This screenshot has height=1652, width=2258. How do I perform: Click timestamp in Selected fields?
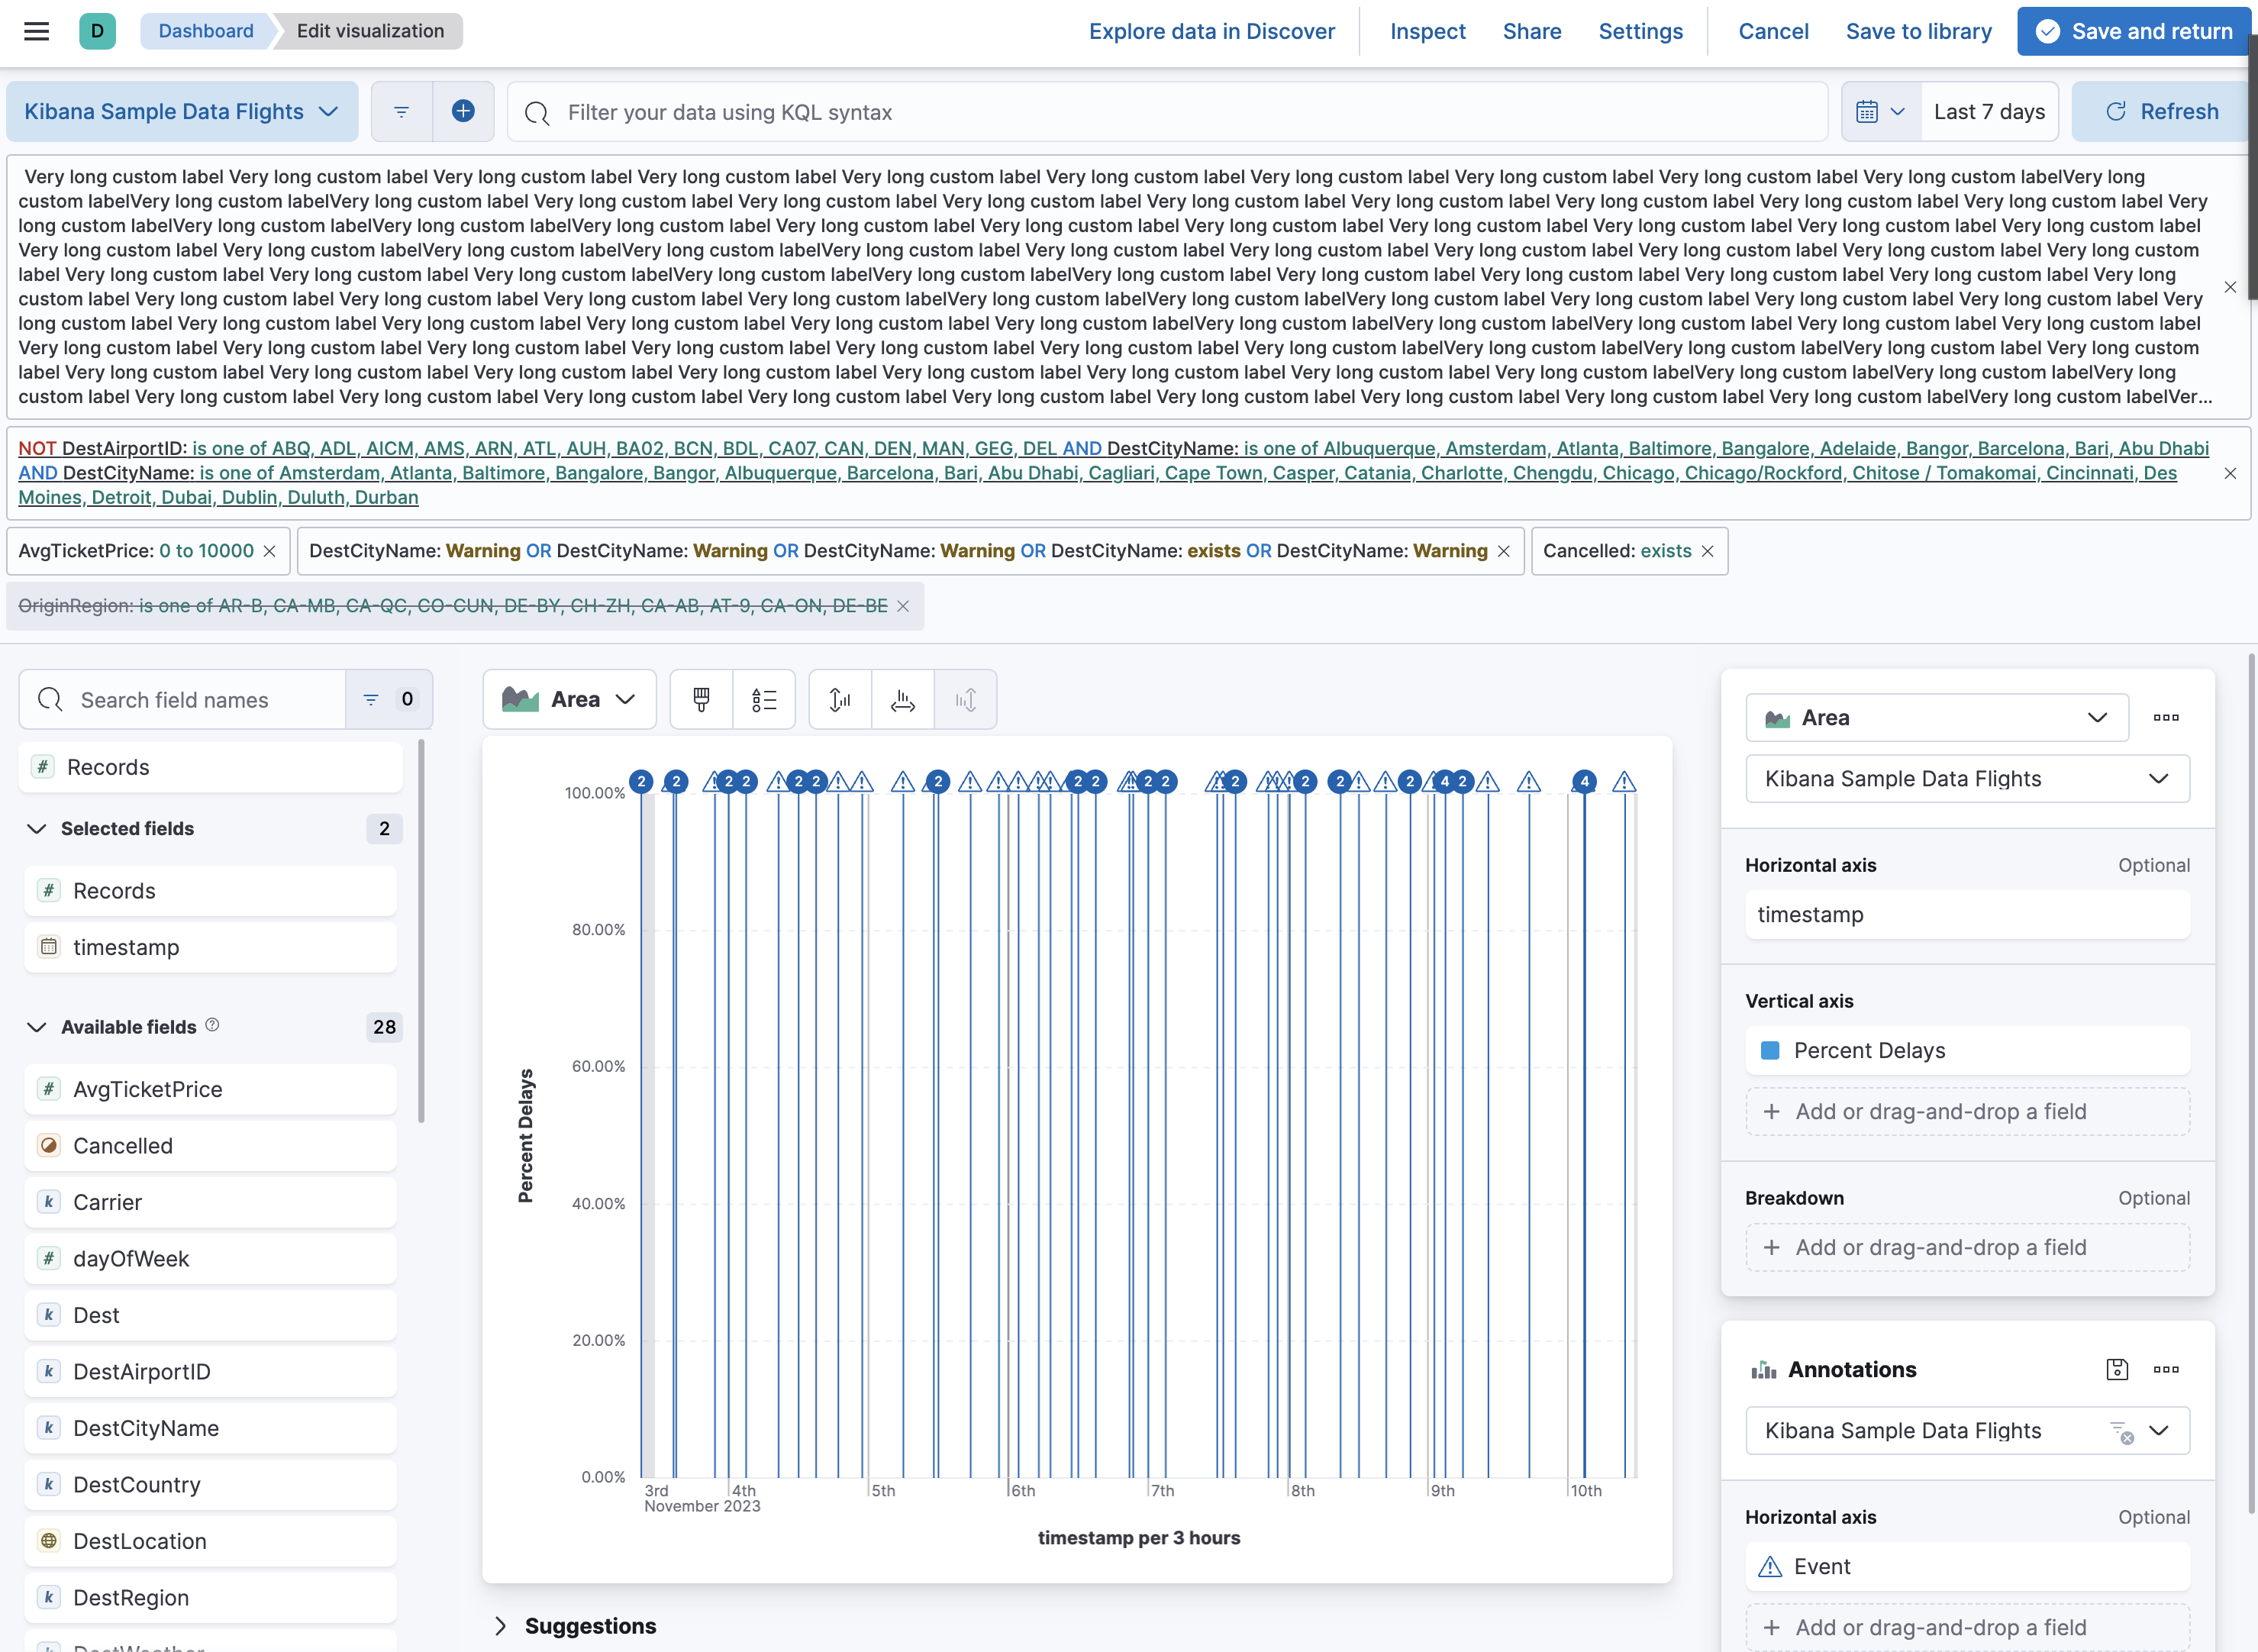pos(210,947)
